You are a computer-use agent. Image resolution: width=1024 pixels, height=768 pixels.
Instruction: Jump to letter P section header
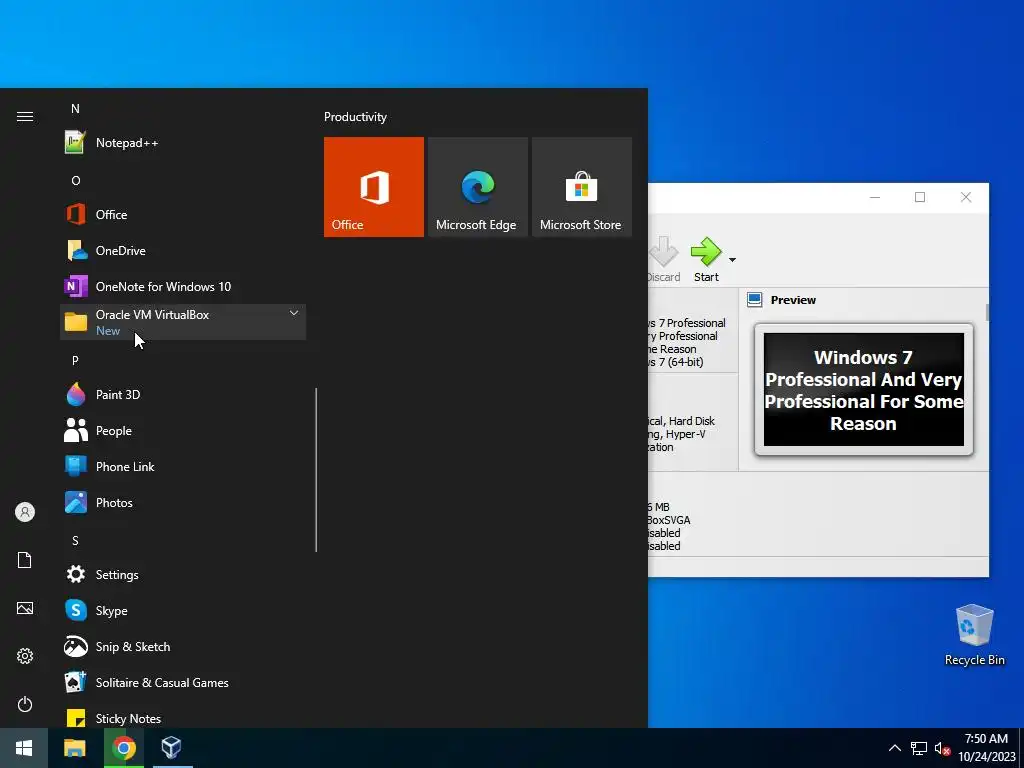(x=75, y=360)
